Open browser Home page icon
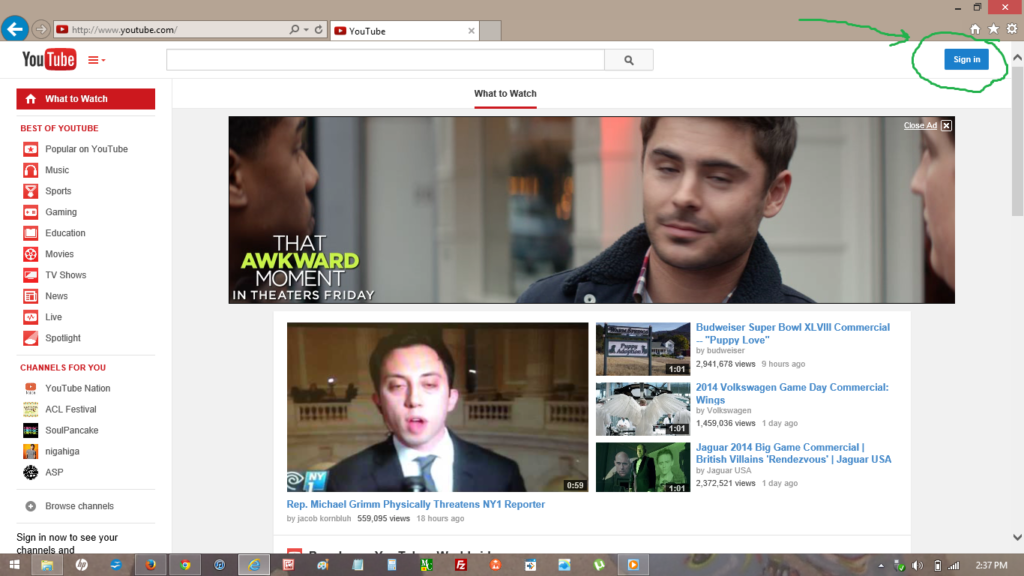Viewport: 1024px width, 576px height. tap(975, 30)
